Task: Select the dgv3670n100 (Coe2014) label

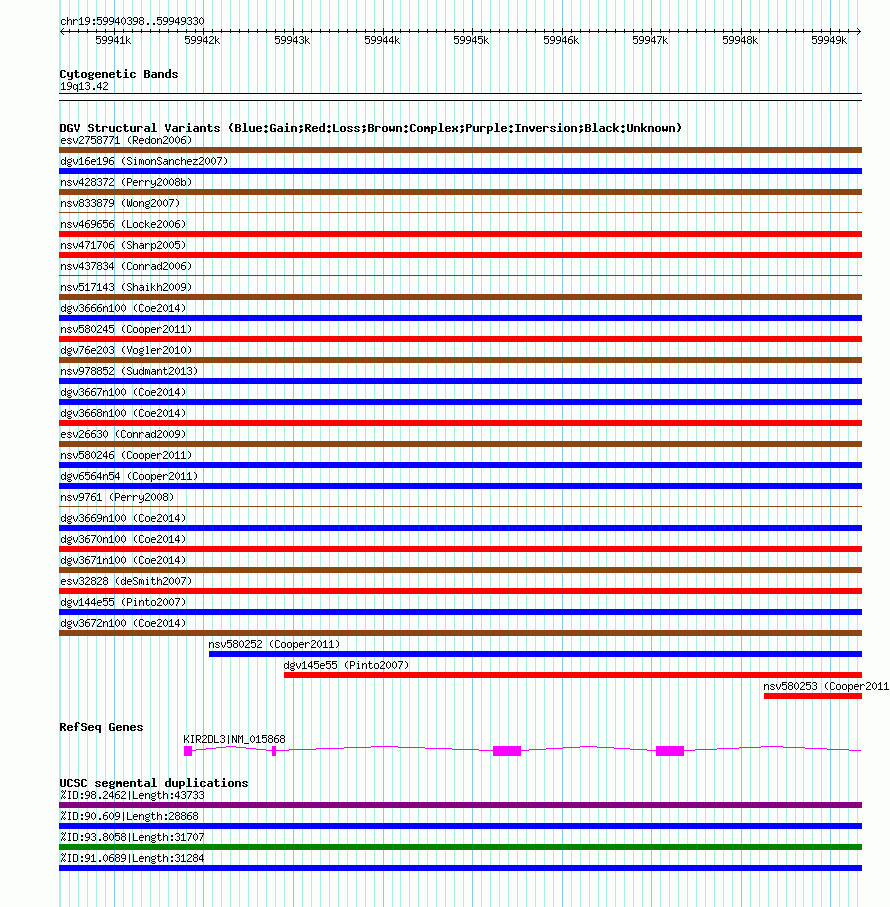Action: coord(123,539)
